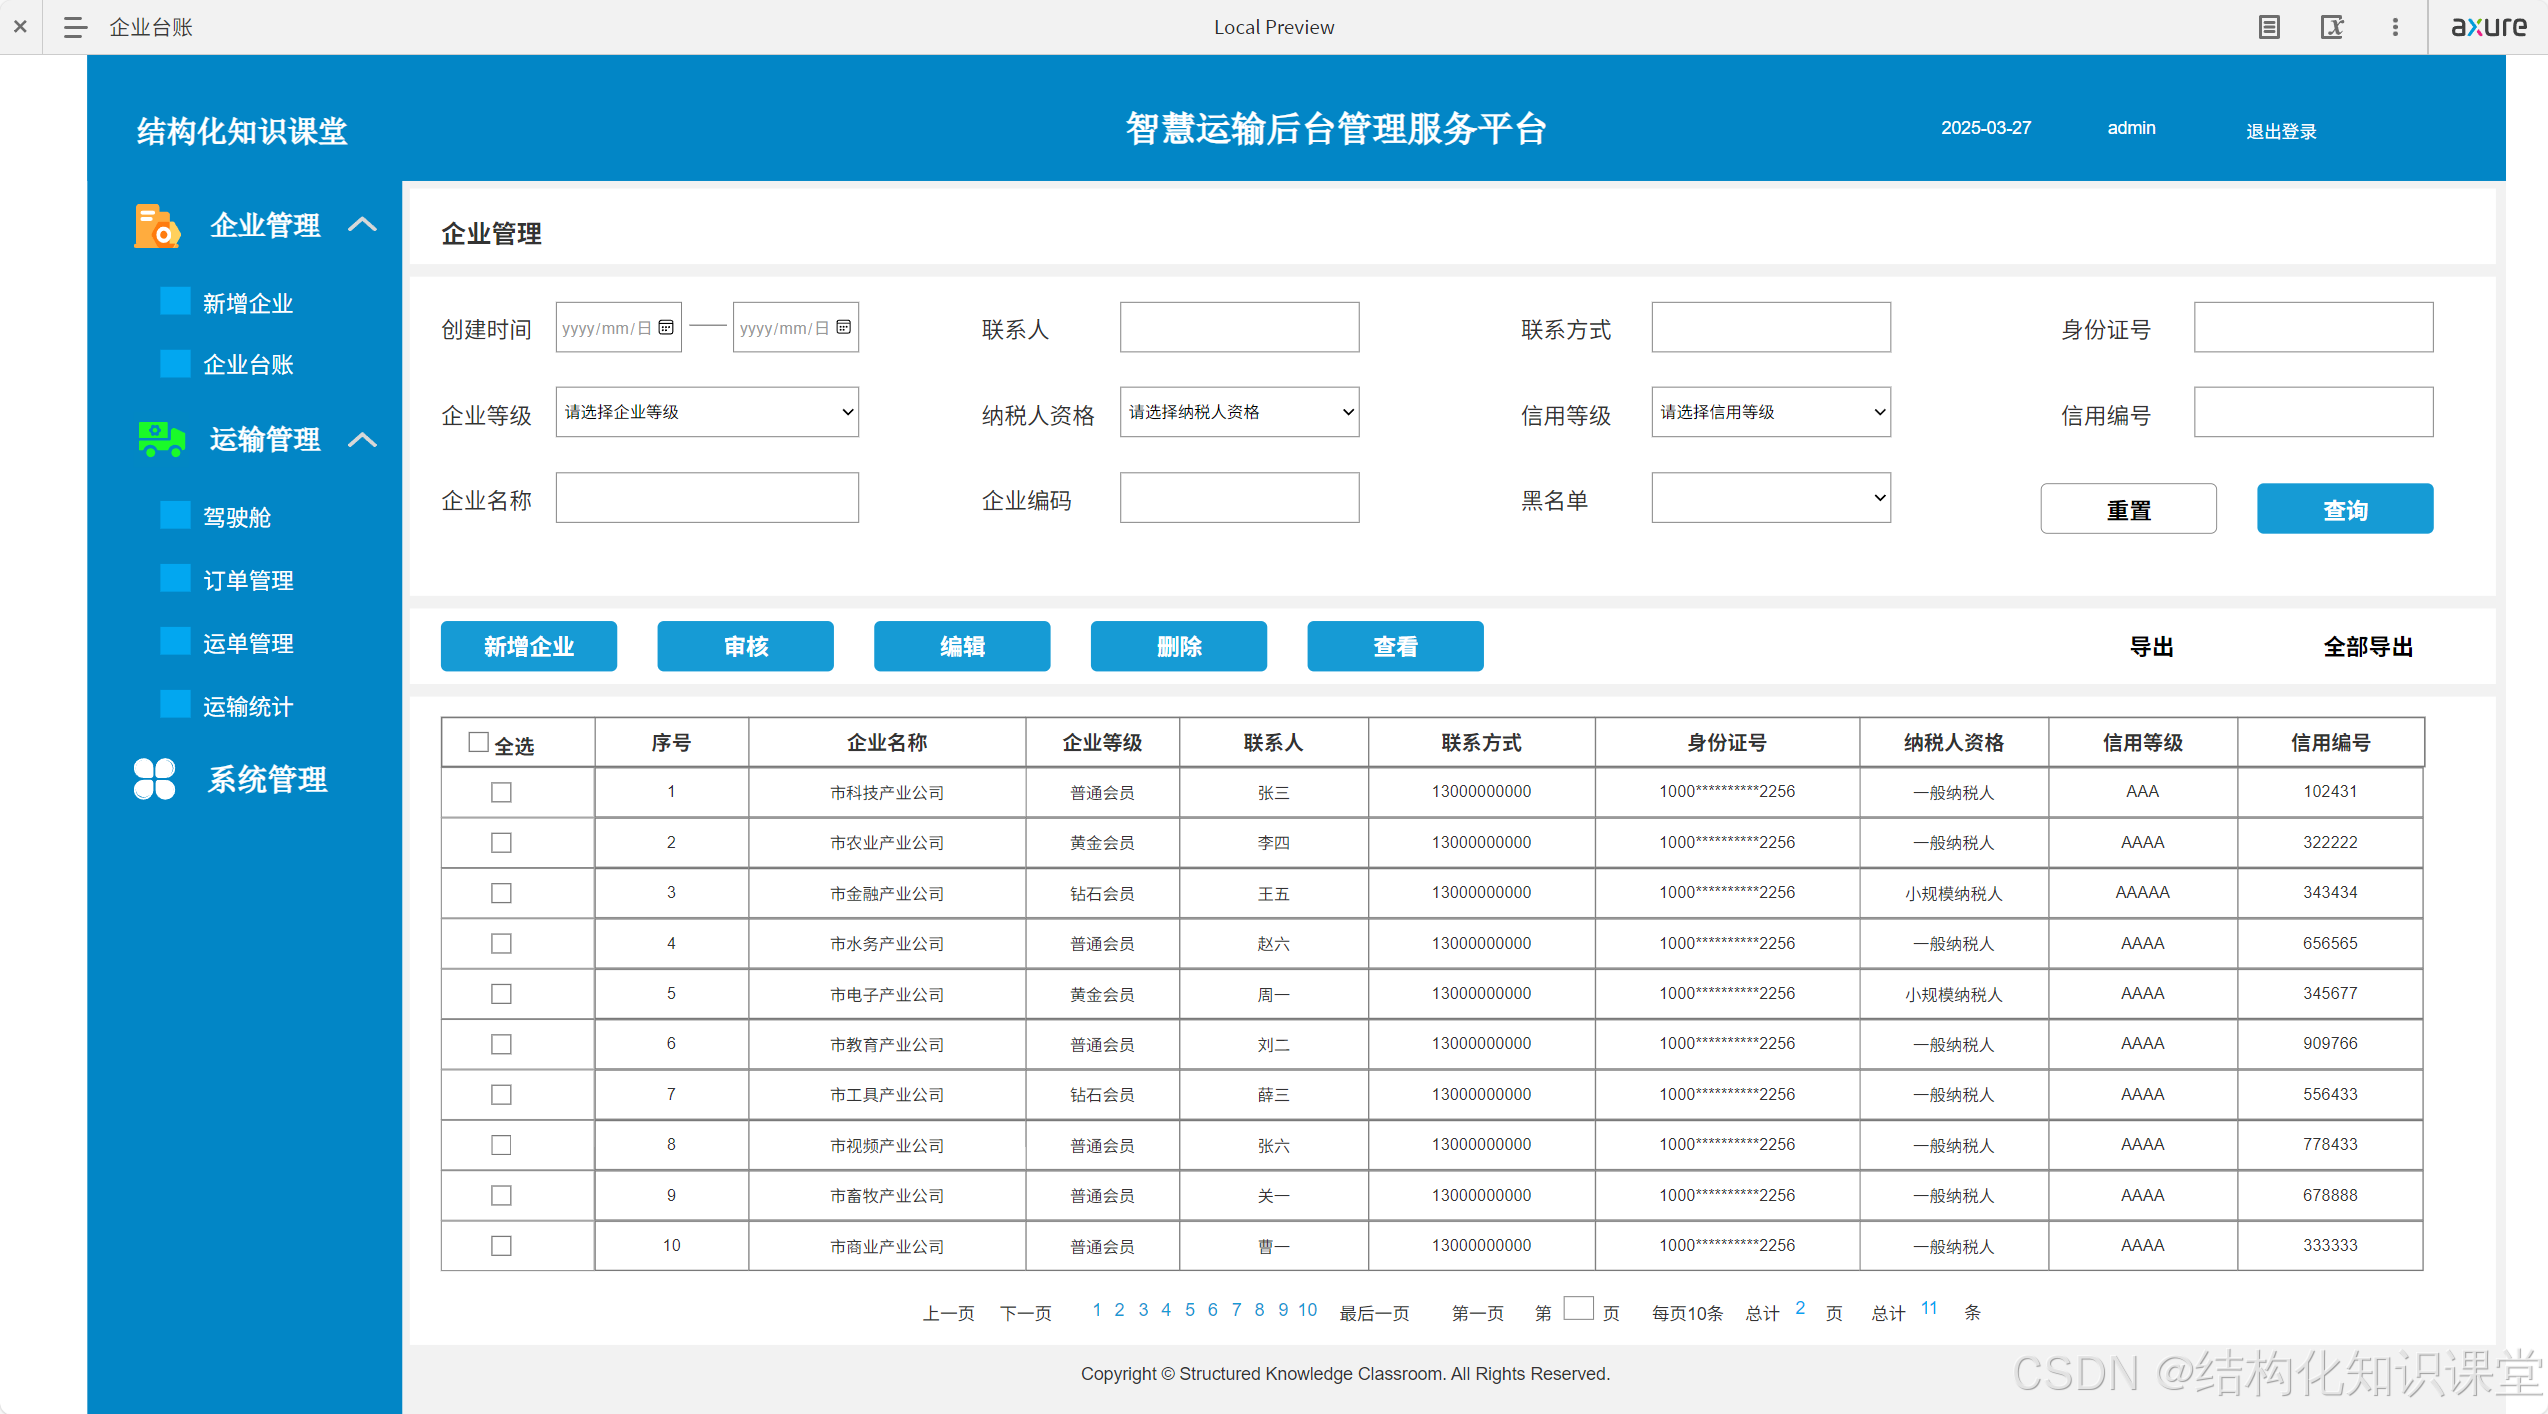2548x1414 pixels.
Task: Expand the 请选择纳税人资格 dropdown
Action: click(1238, 412)
